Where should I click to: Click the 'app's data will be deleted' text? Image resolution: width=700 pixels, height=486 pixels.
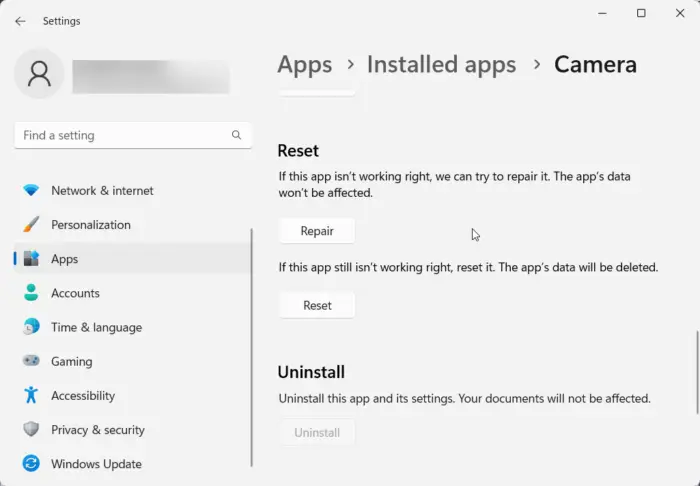[578, 267]
